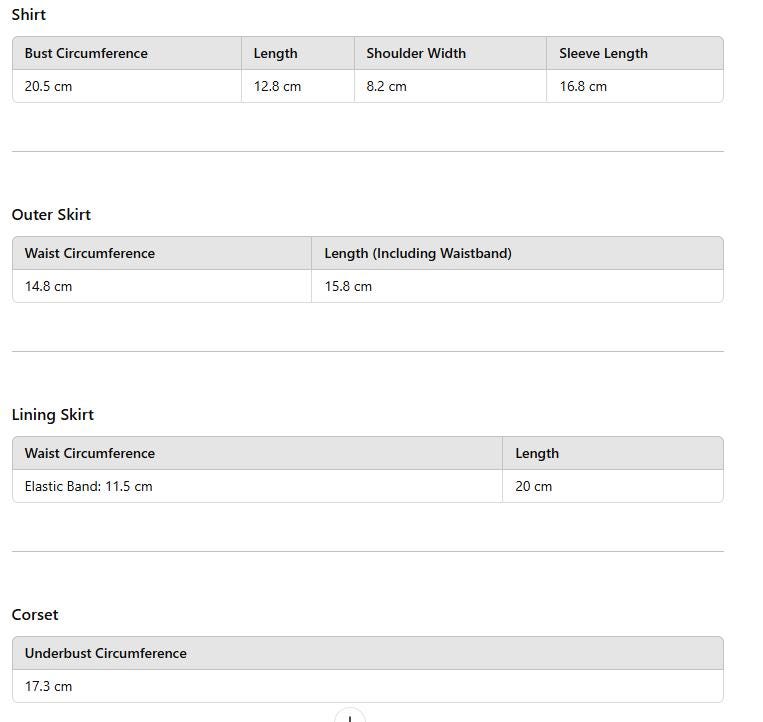Click the Corset section heading
The height and width of the screenshot is (722, 763).
[35, 615]
